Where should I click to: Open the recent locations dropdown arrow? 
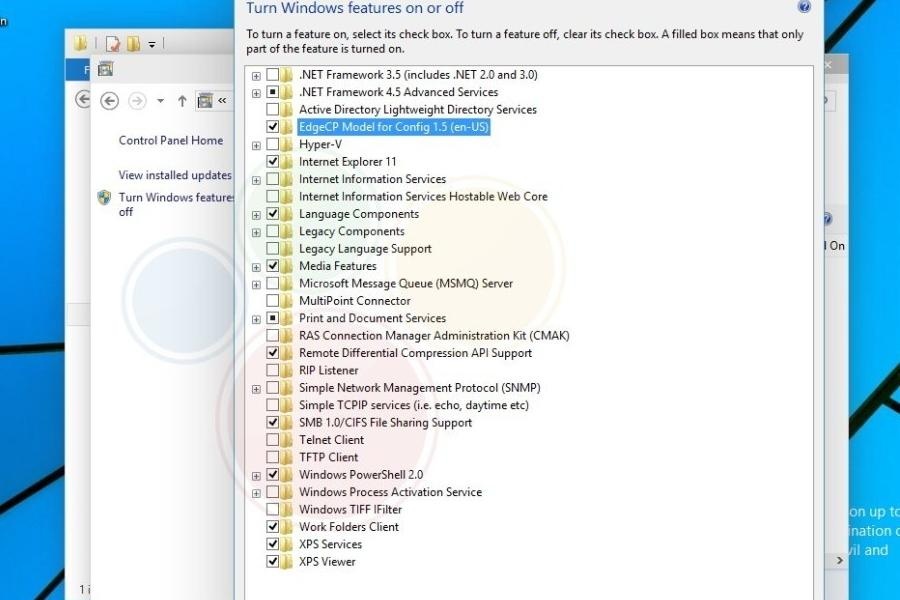(x=163, y=101)
